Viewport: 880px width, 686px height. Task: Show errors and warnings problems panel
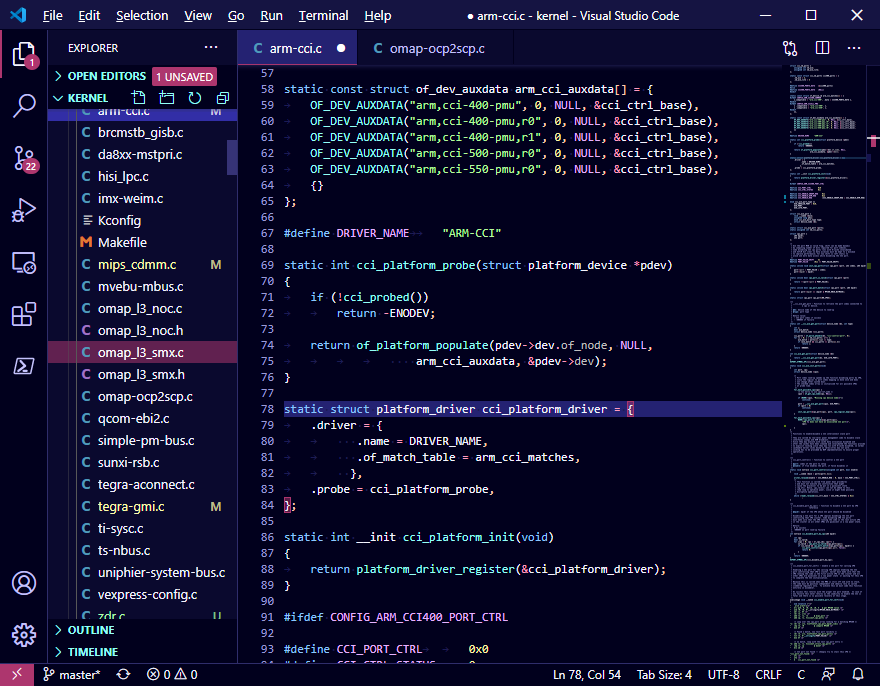172,674
